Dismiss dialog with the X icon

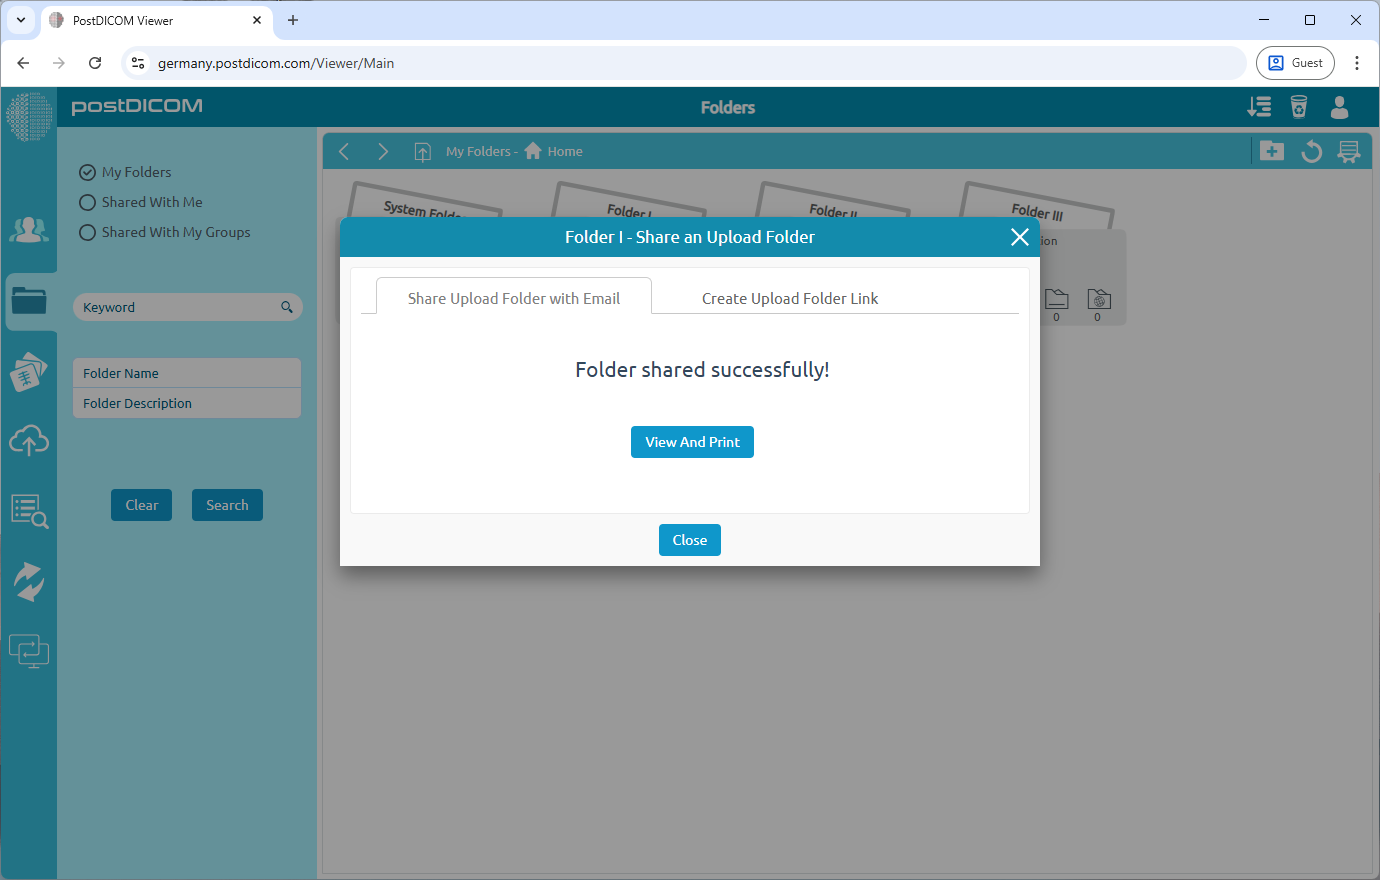click(1019, 237)
